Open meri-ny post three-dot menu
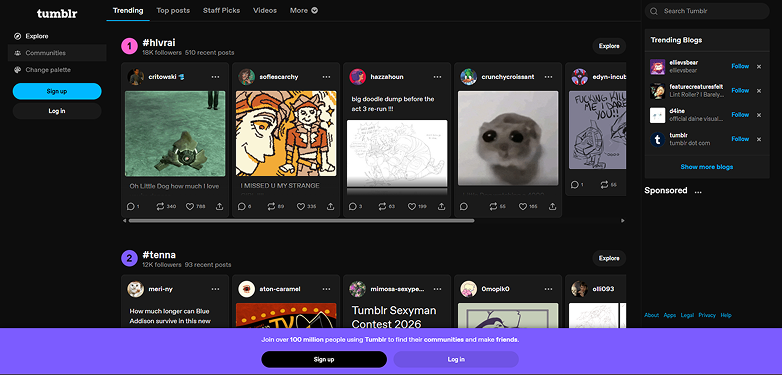This screenshot has width=782, height=375. click(x=215, y=289)
